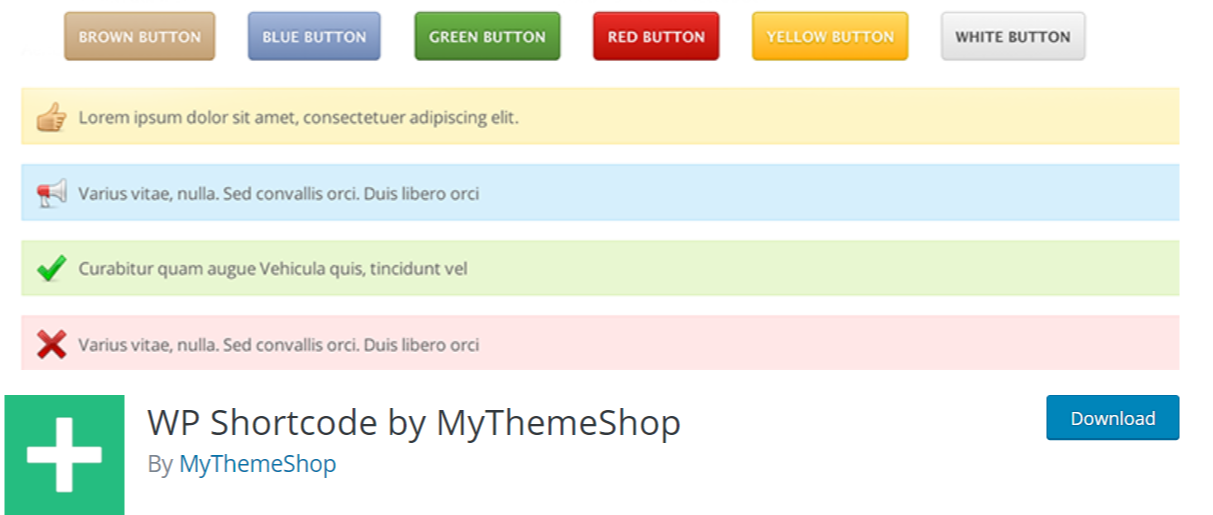Screen dimensions: 1213x515
Task: Click the green plus plugin logo
Action: pos(64,455)
